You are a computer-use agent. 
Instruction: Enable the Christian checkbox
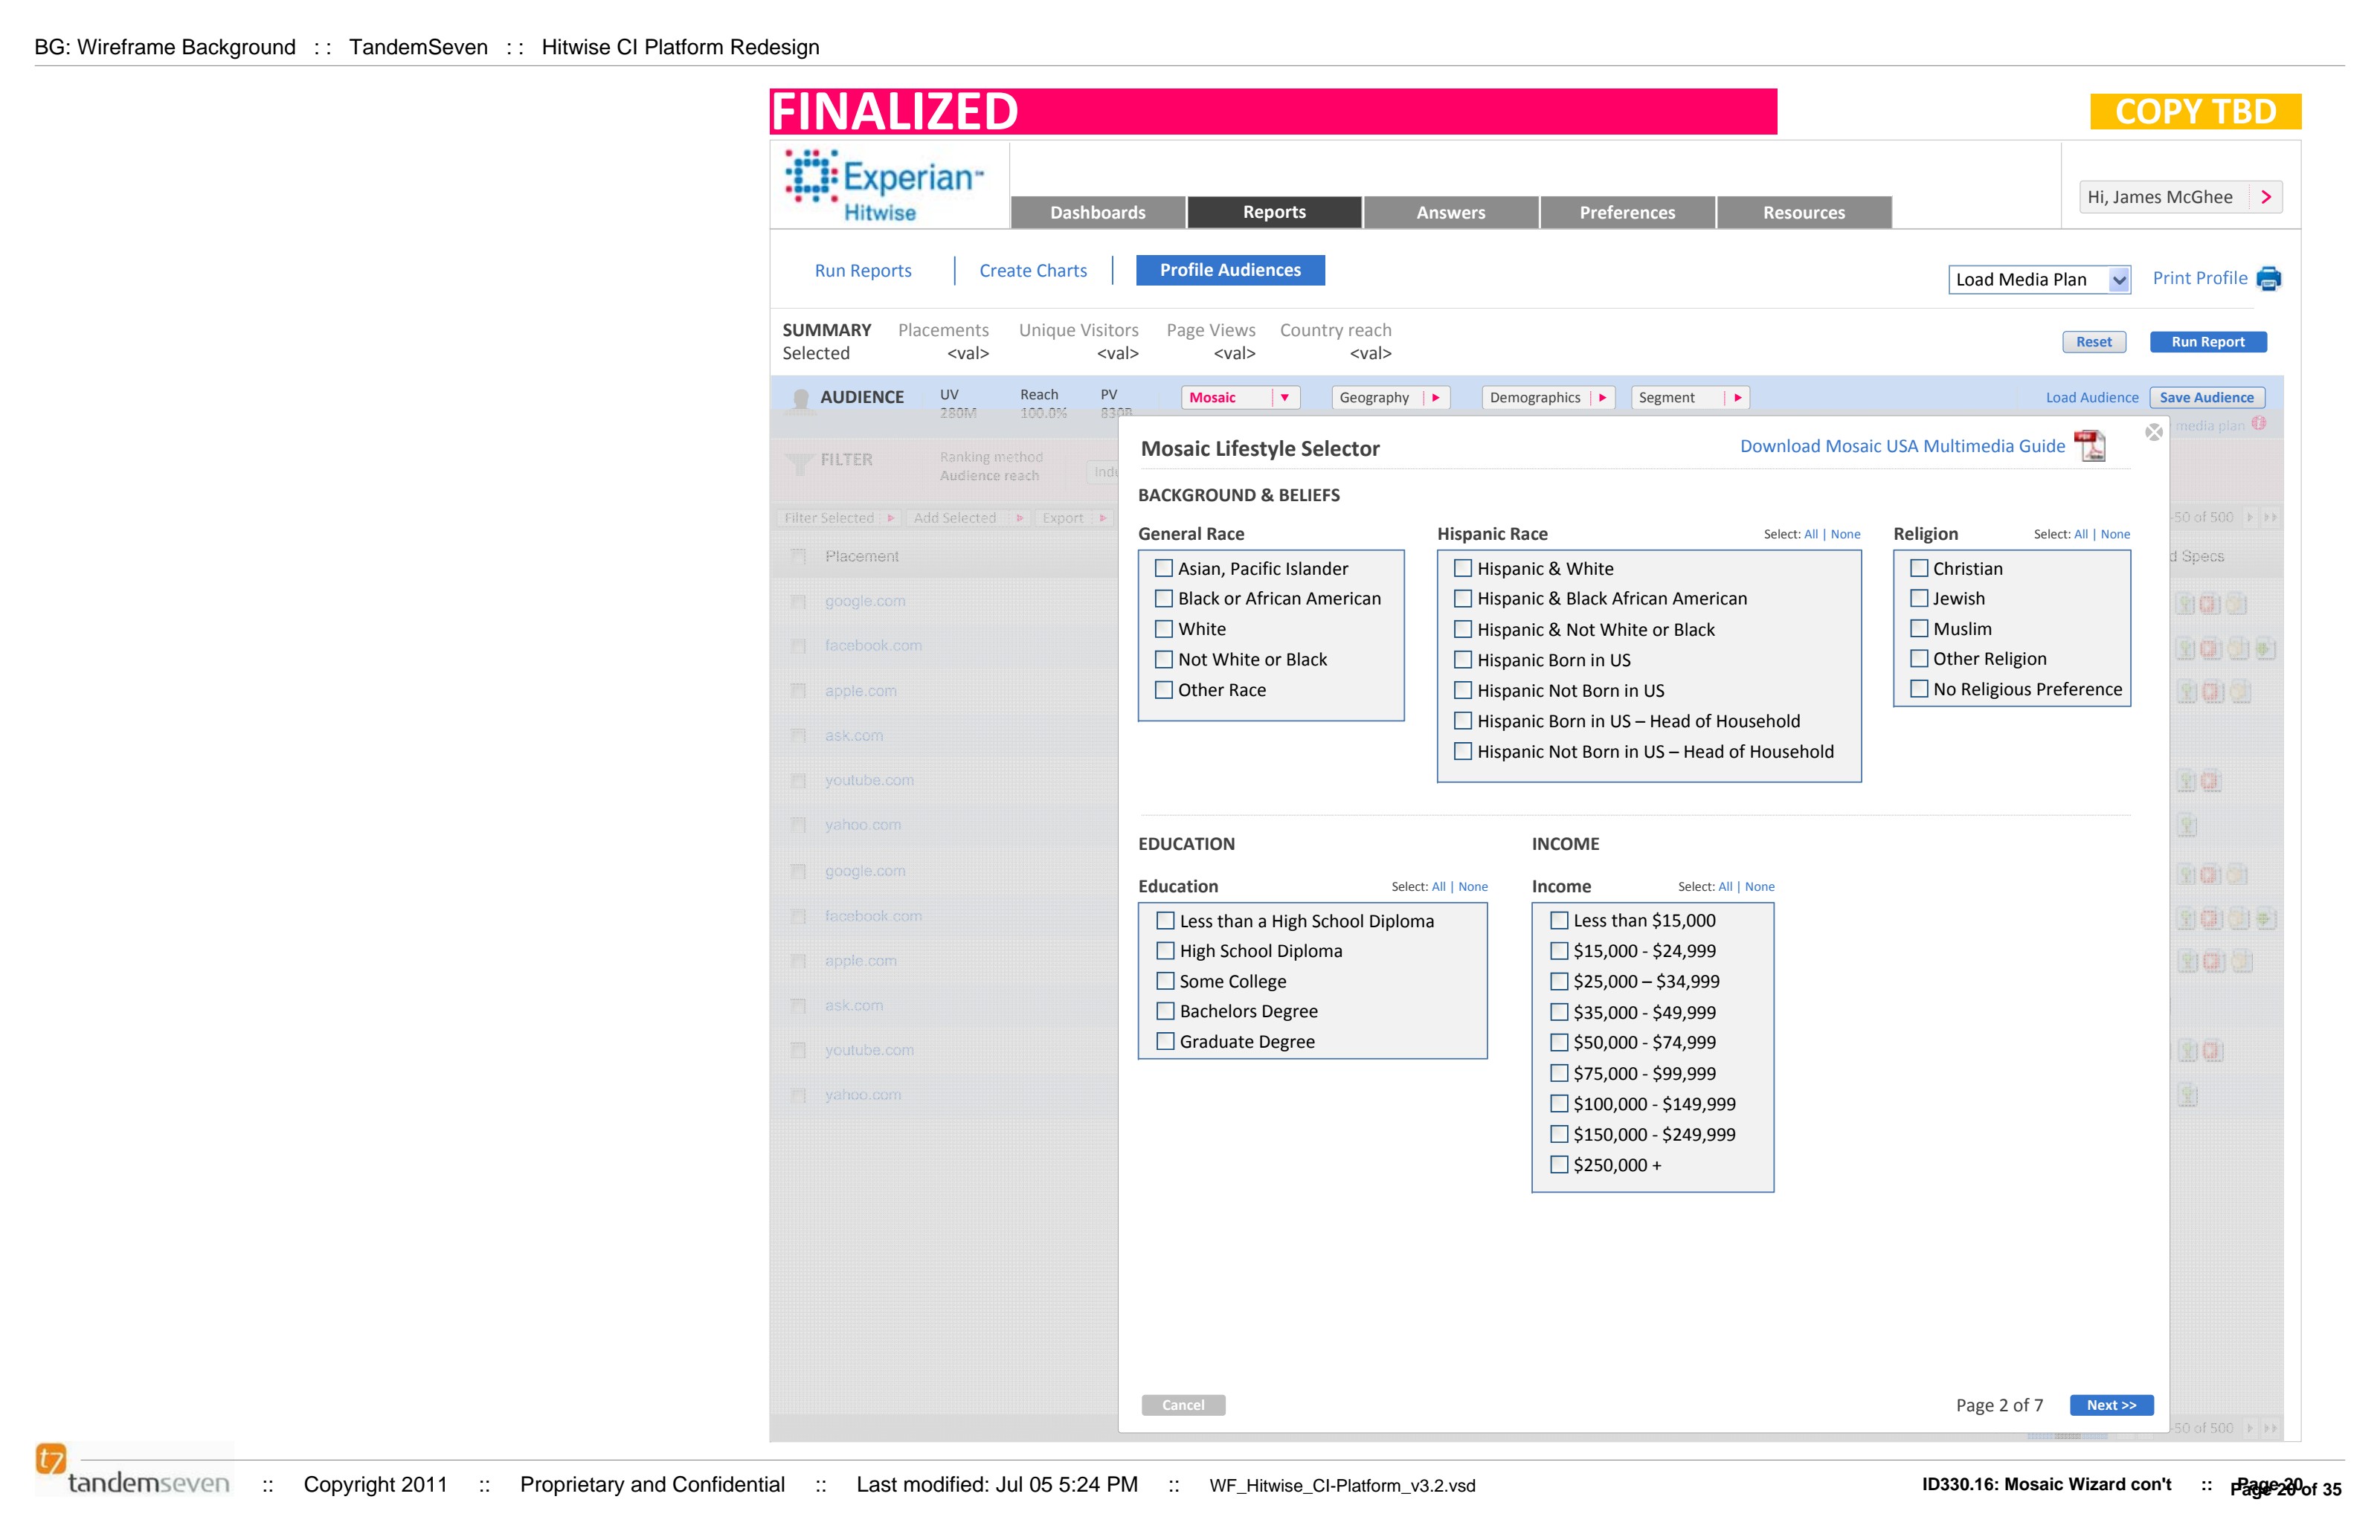[1919, 568]
